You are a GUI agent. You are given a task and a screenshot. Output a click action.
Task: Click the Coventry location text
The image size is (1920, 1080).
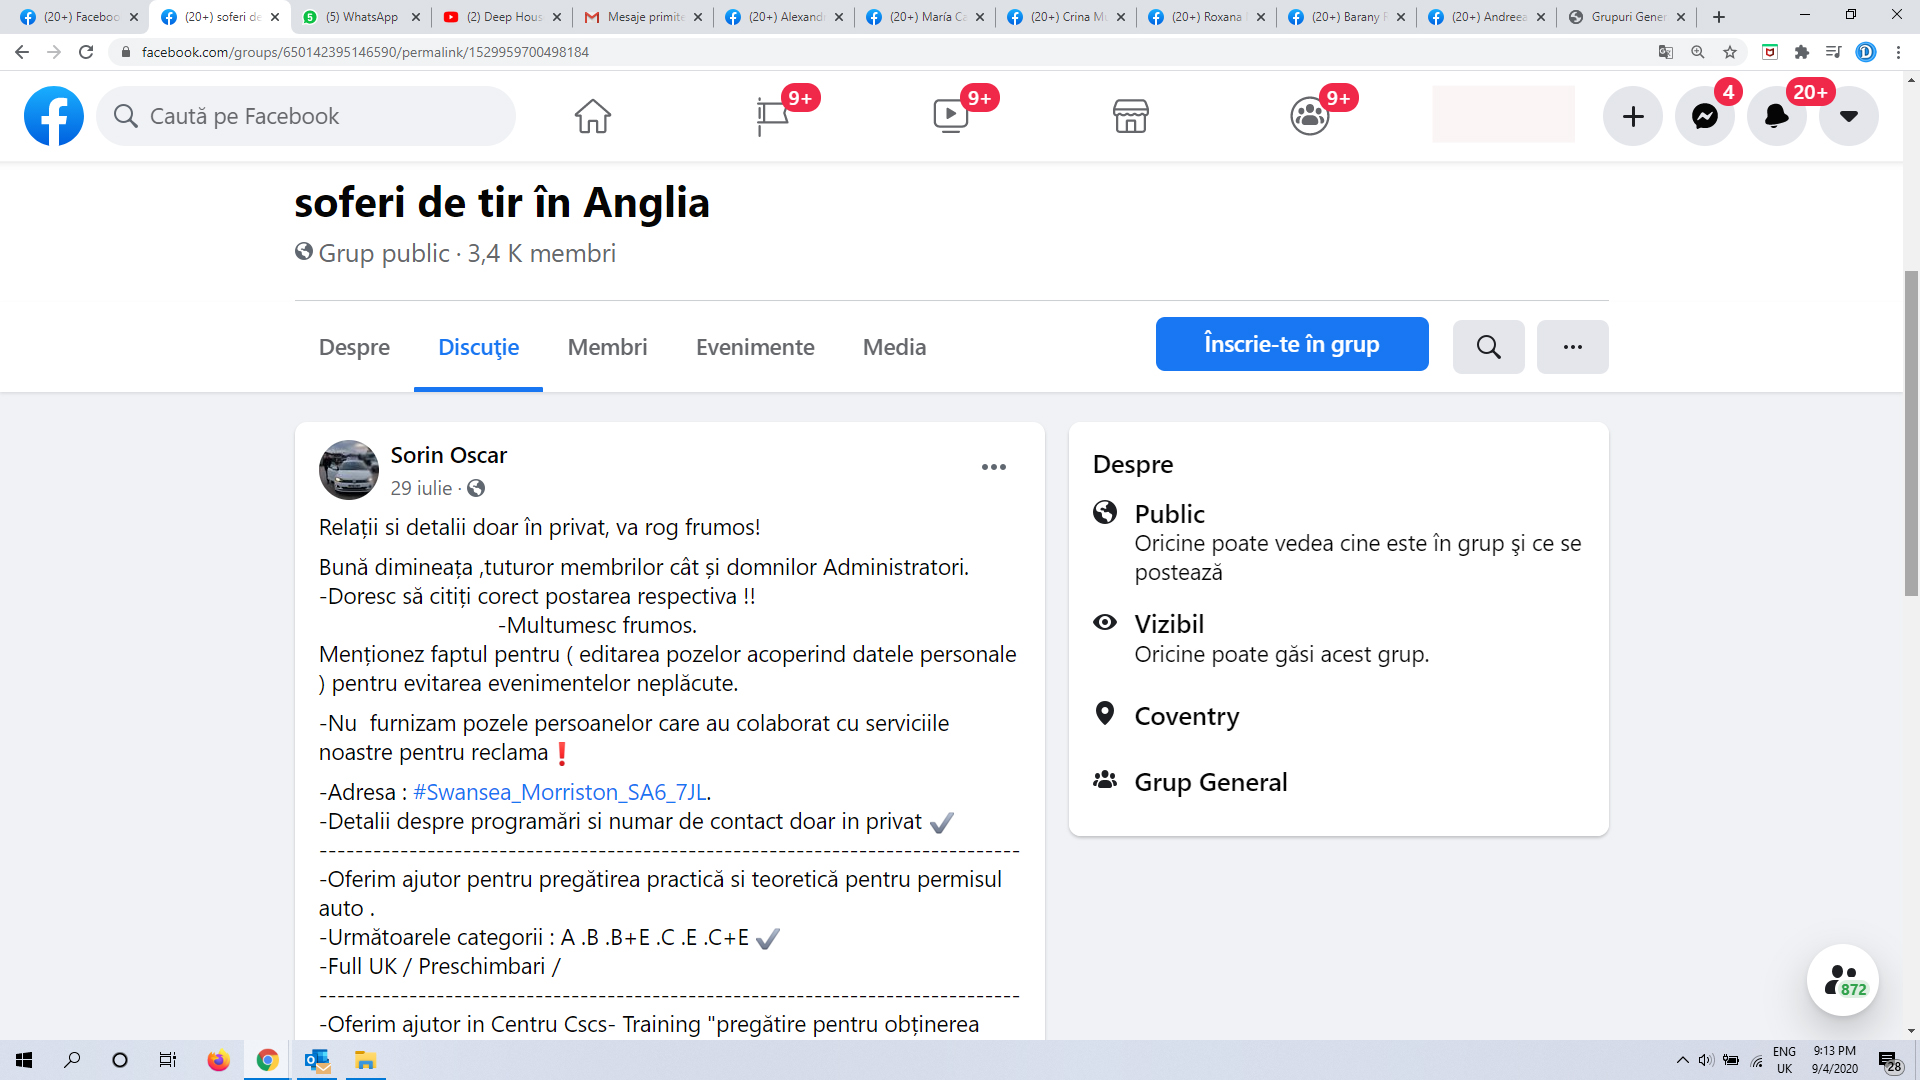point(1186,716)
